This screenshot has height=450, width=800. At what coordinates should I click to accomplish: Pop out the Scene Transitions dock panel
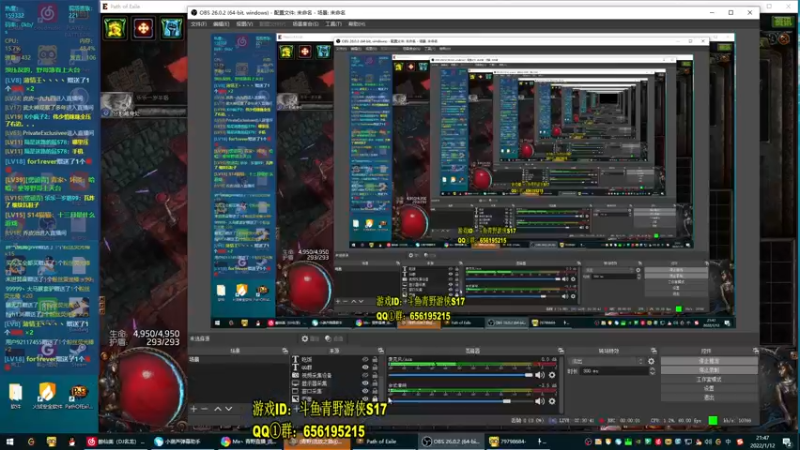pyautogui.click(x=654, y=351)
